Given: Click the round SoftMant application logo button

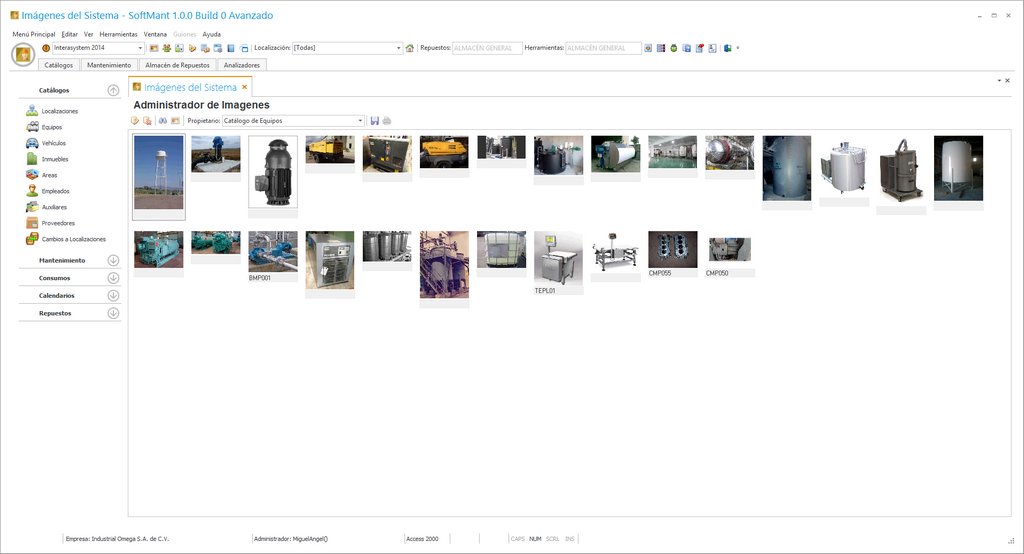Looking at the screenshot, I should (23, 55).
